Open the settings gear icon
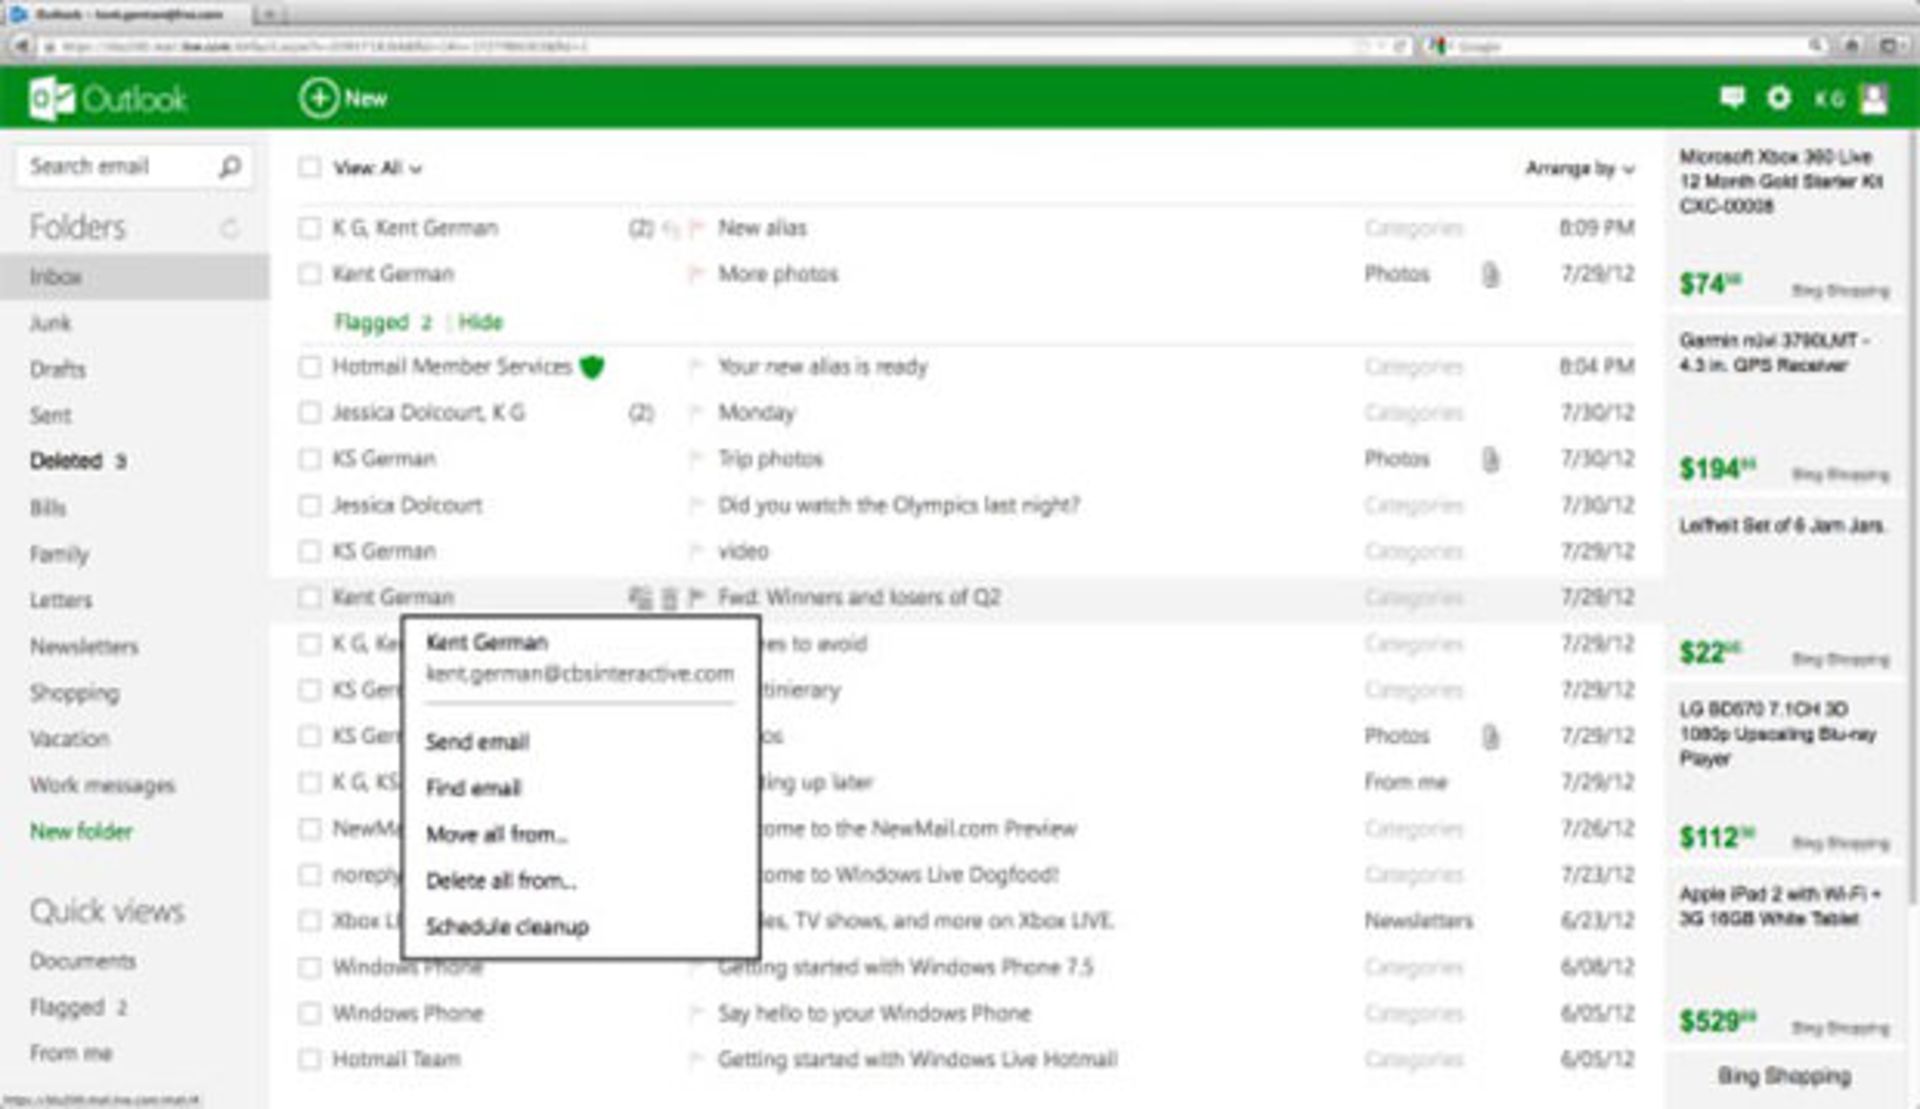1920x1109 pixels. [x=1778, y=98]
